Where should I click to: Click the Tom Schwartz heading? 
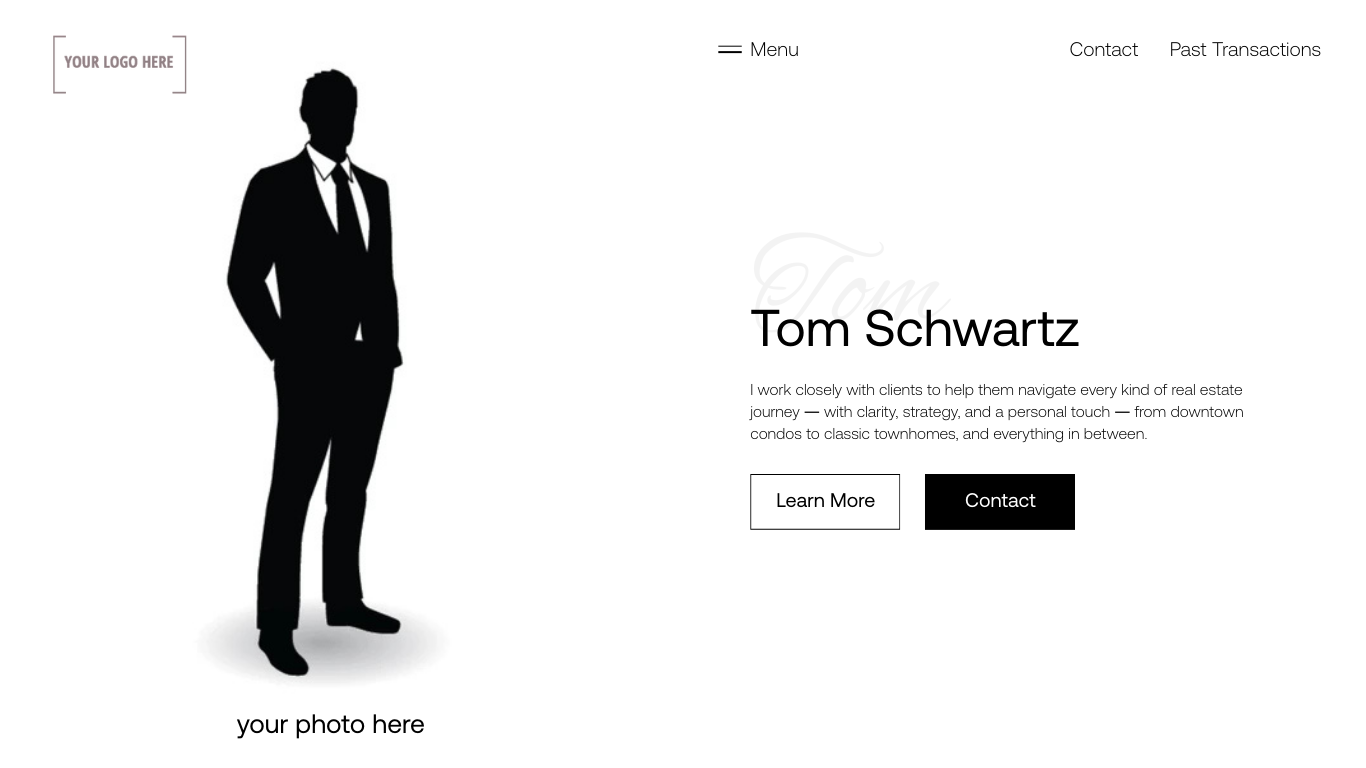click(914, 329)
